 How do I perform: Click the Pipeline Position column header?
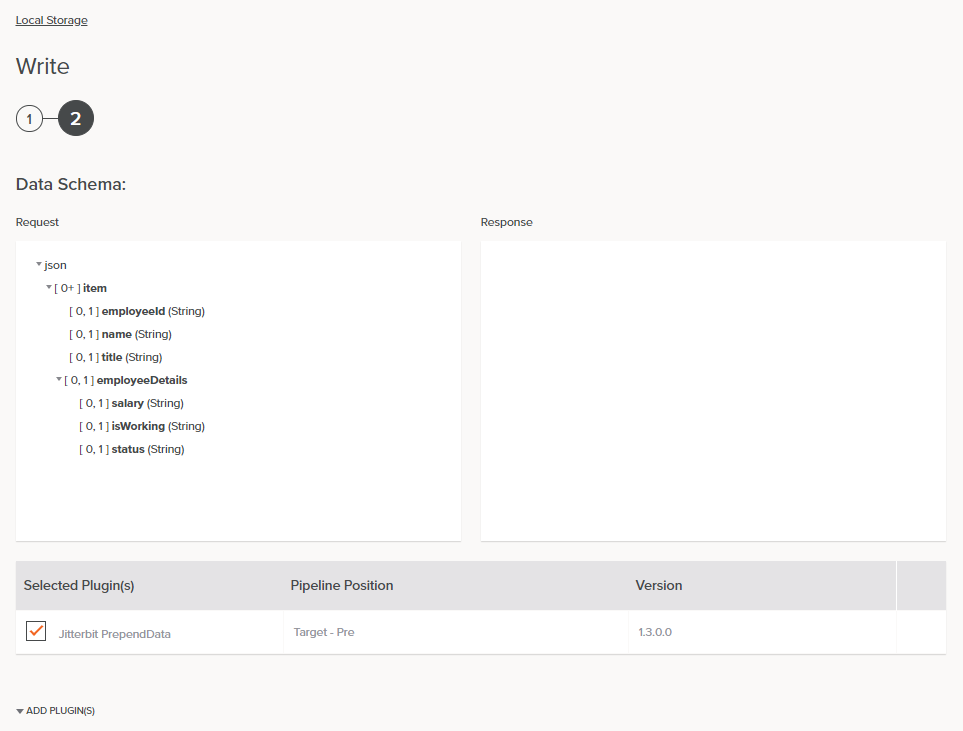click(342, 585)
